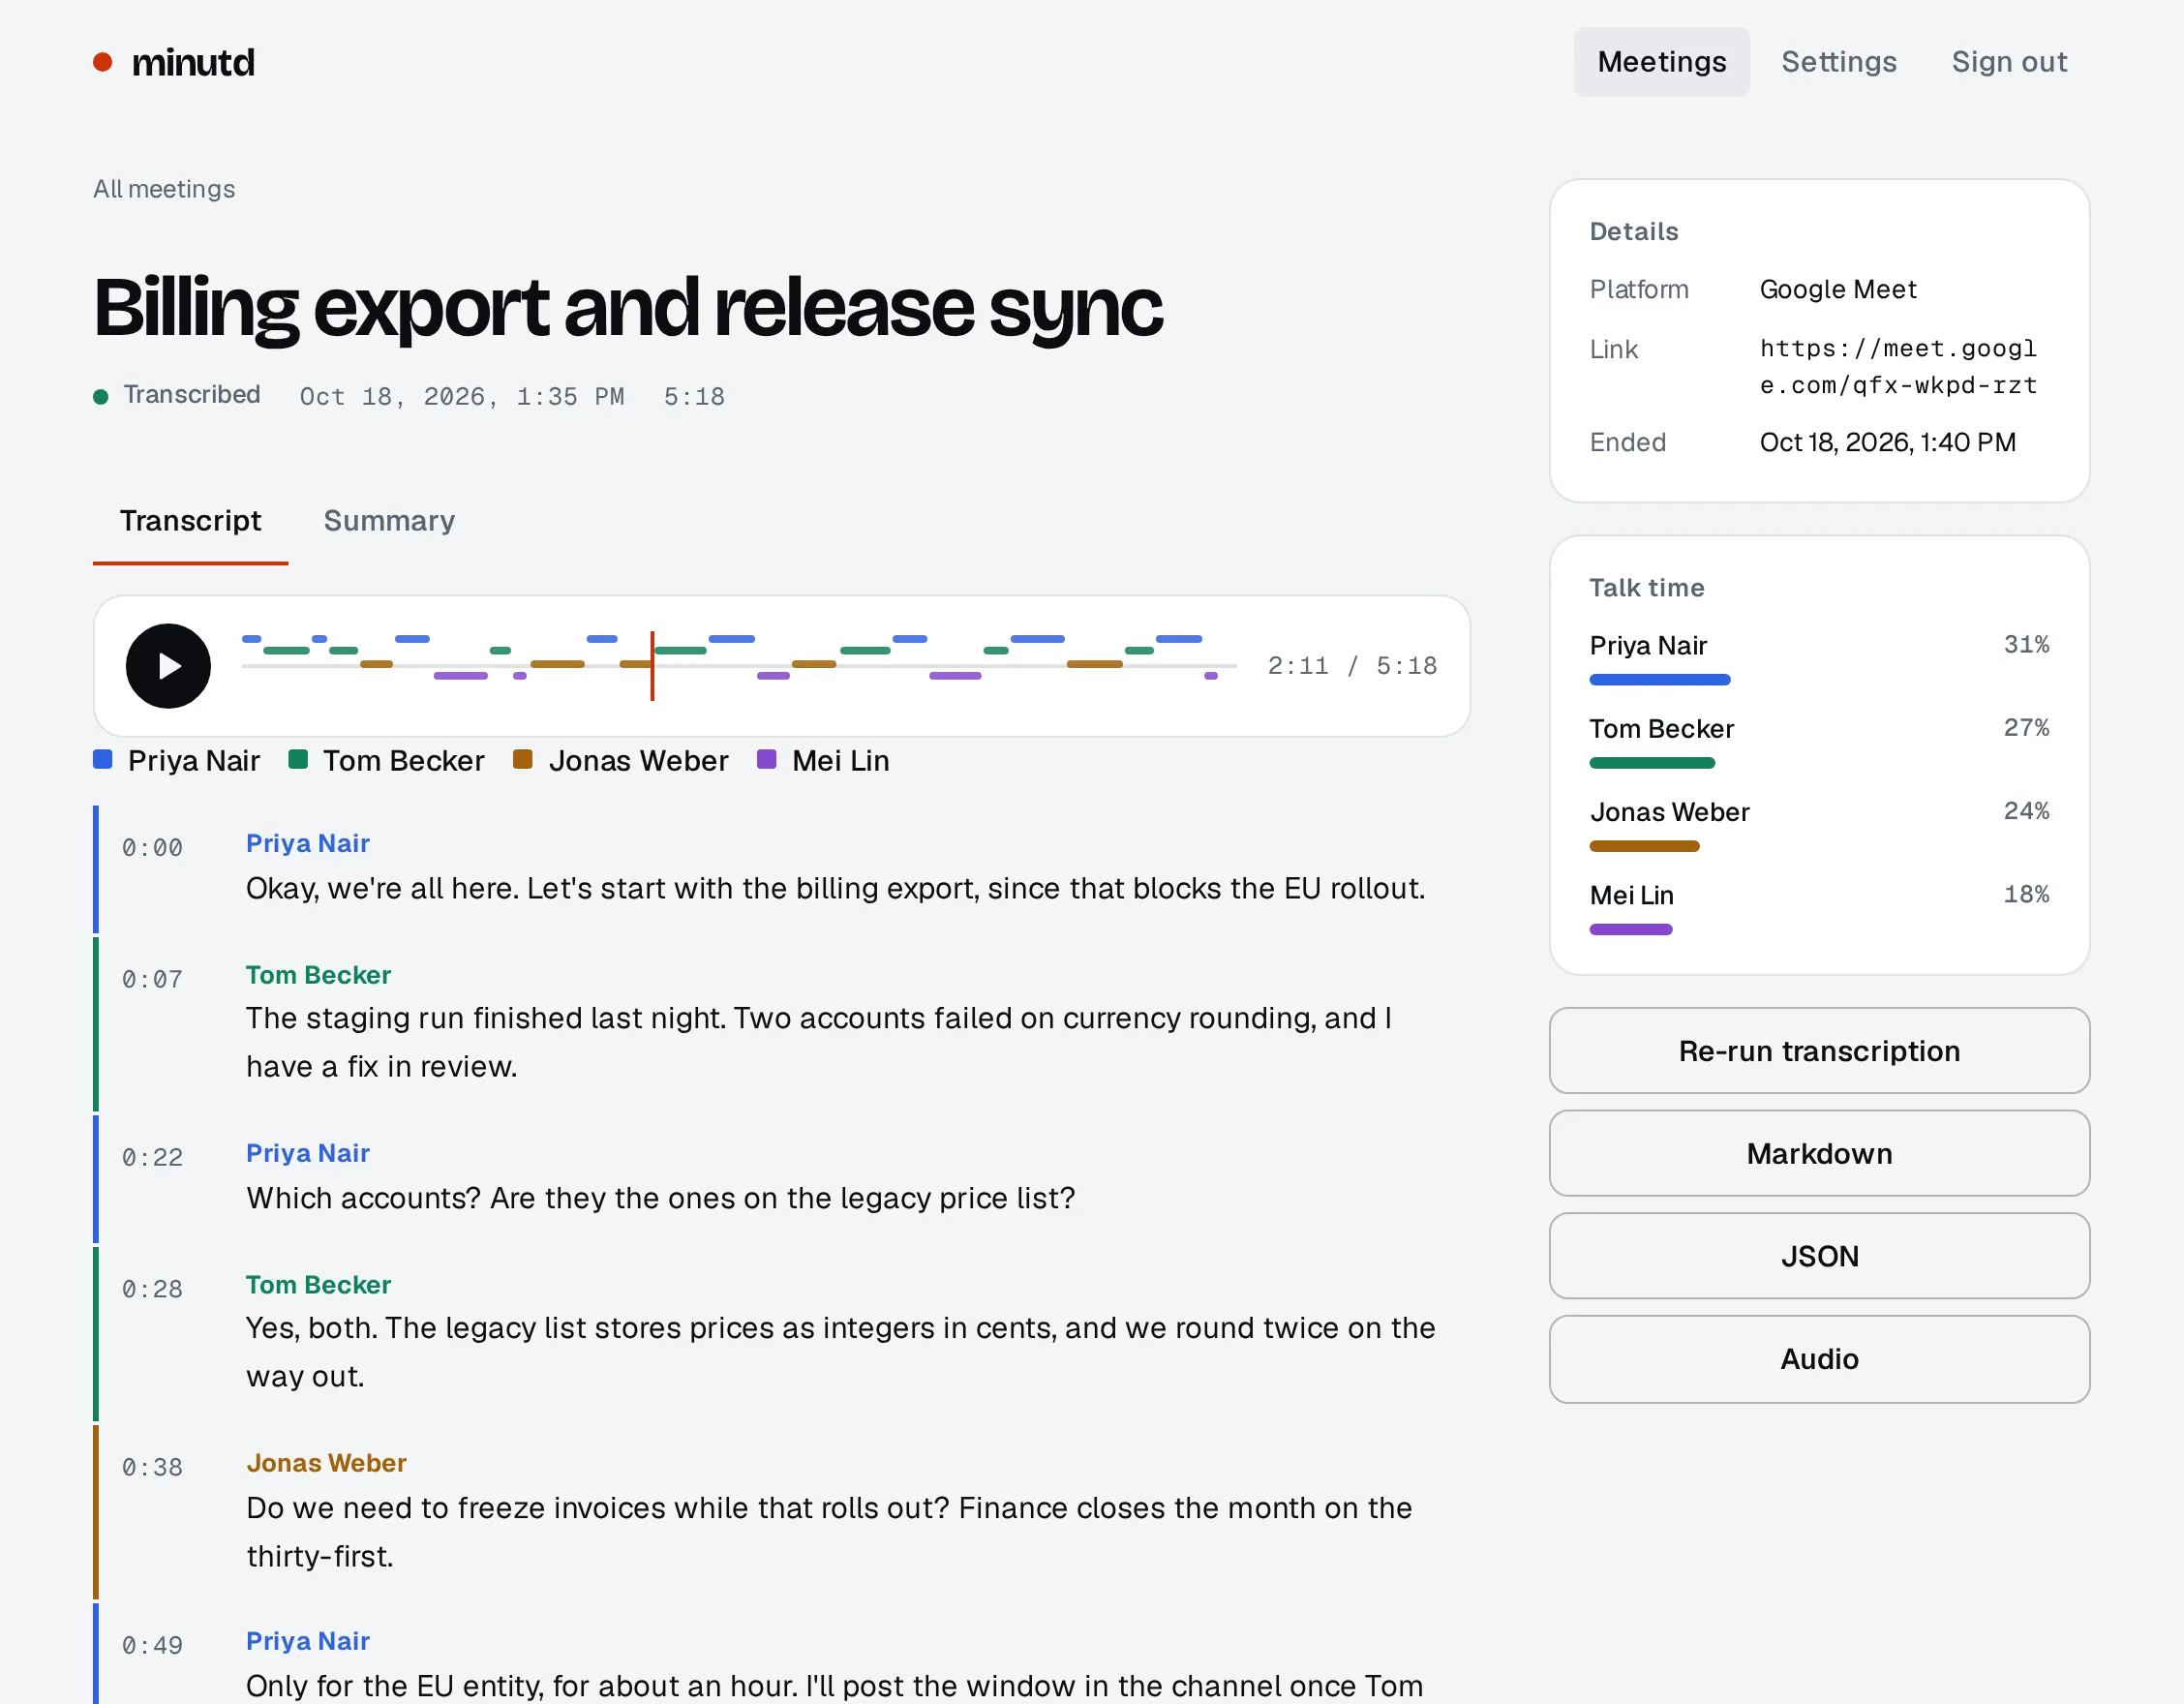The height and width of the screenshot is (1704, 2184).
Task: Click Mei Lin's talk time bar
Action: (x=1630, y=930)
